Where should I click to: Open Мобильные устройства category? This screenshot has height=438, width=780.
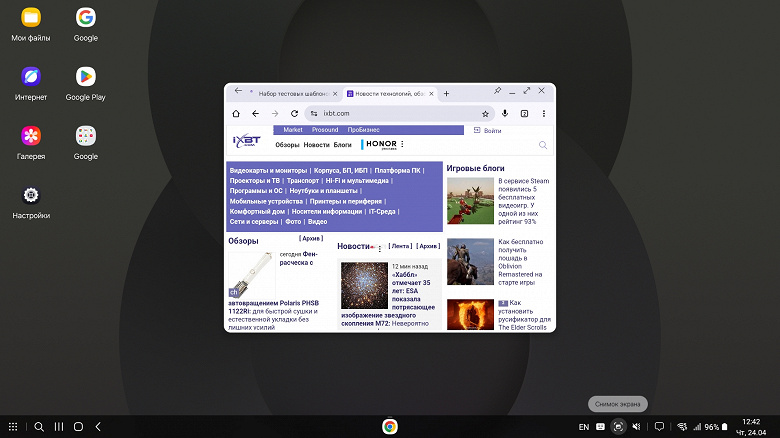click(x=266, y=201)
